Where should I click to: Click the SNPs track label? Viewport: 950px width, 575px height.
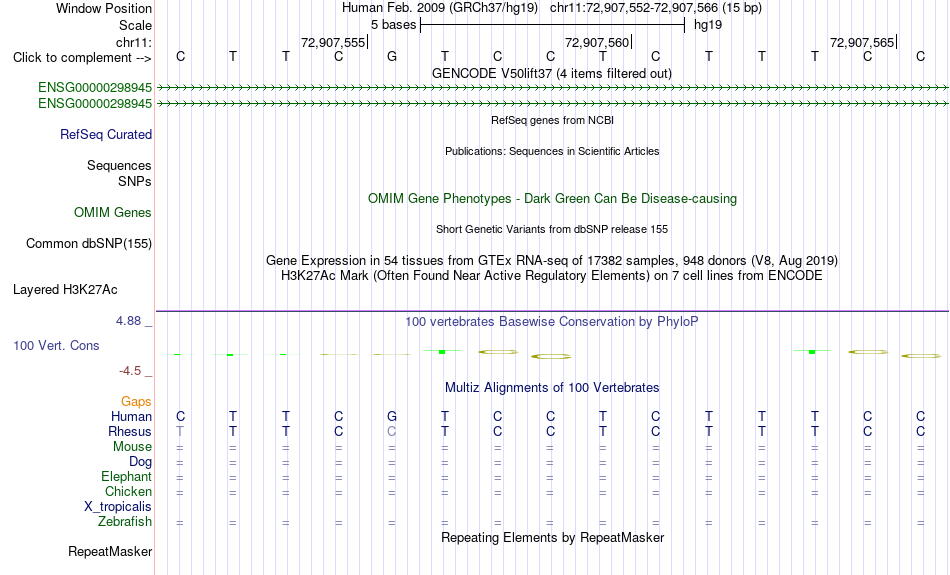click(x=135, y=181)
